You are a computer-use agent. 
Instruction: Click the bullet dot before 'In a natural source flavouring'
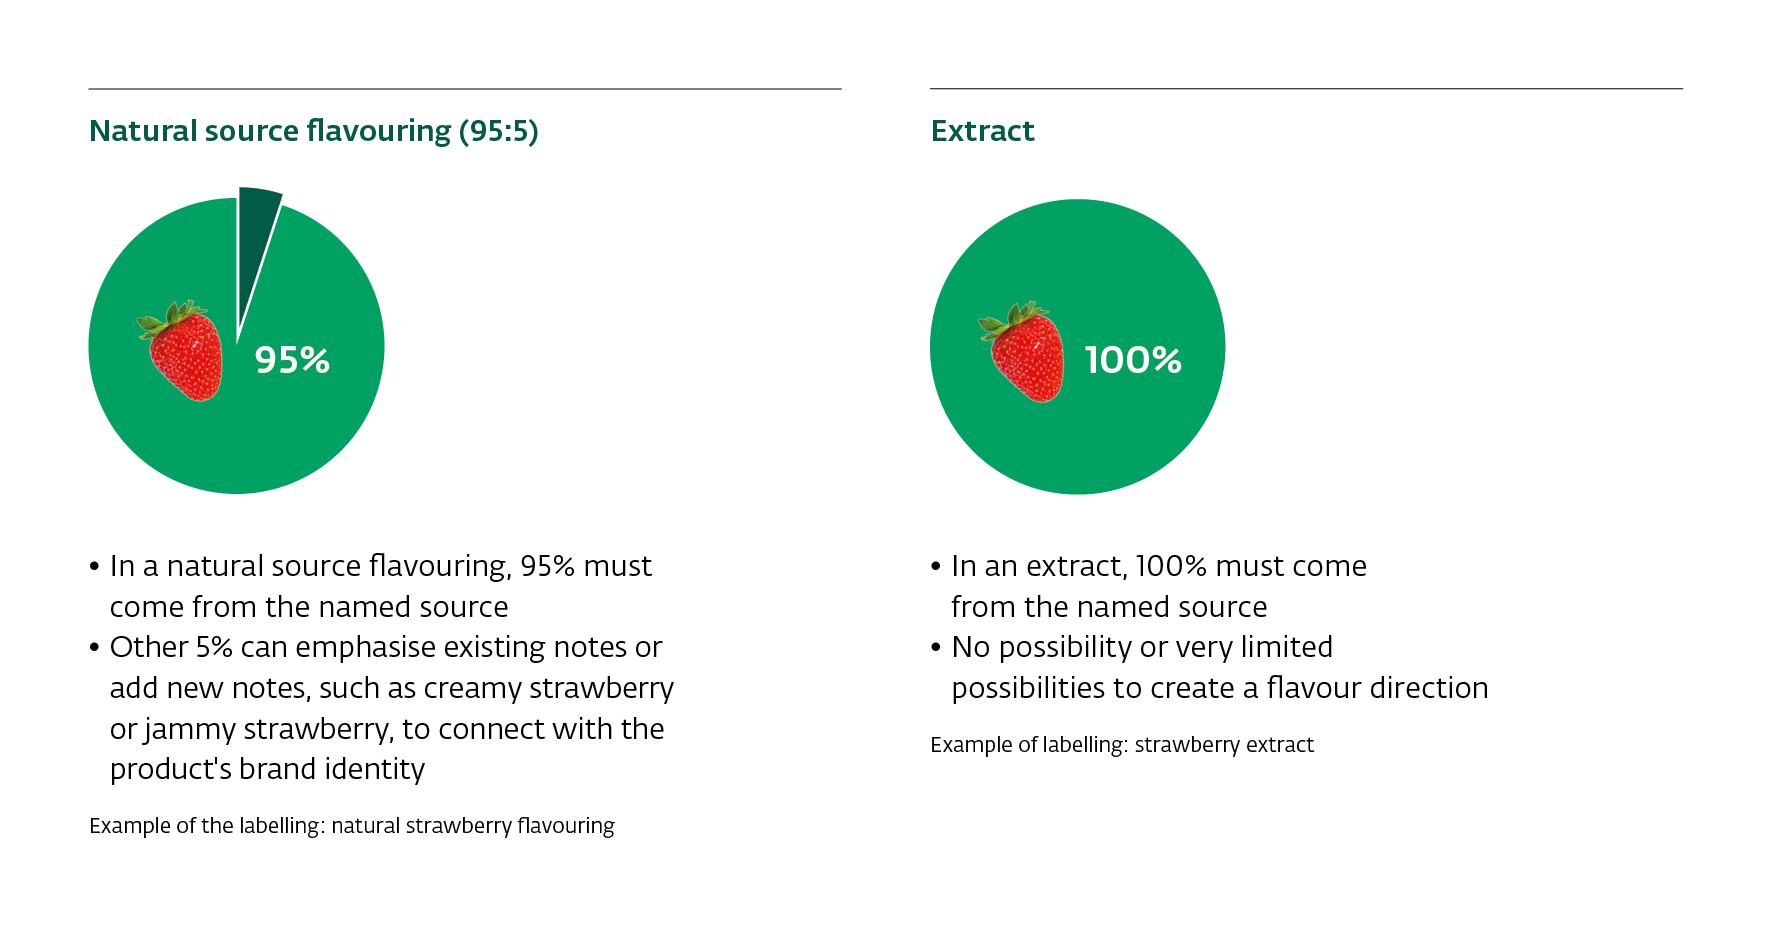coord(95,567)
